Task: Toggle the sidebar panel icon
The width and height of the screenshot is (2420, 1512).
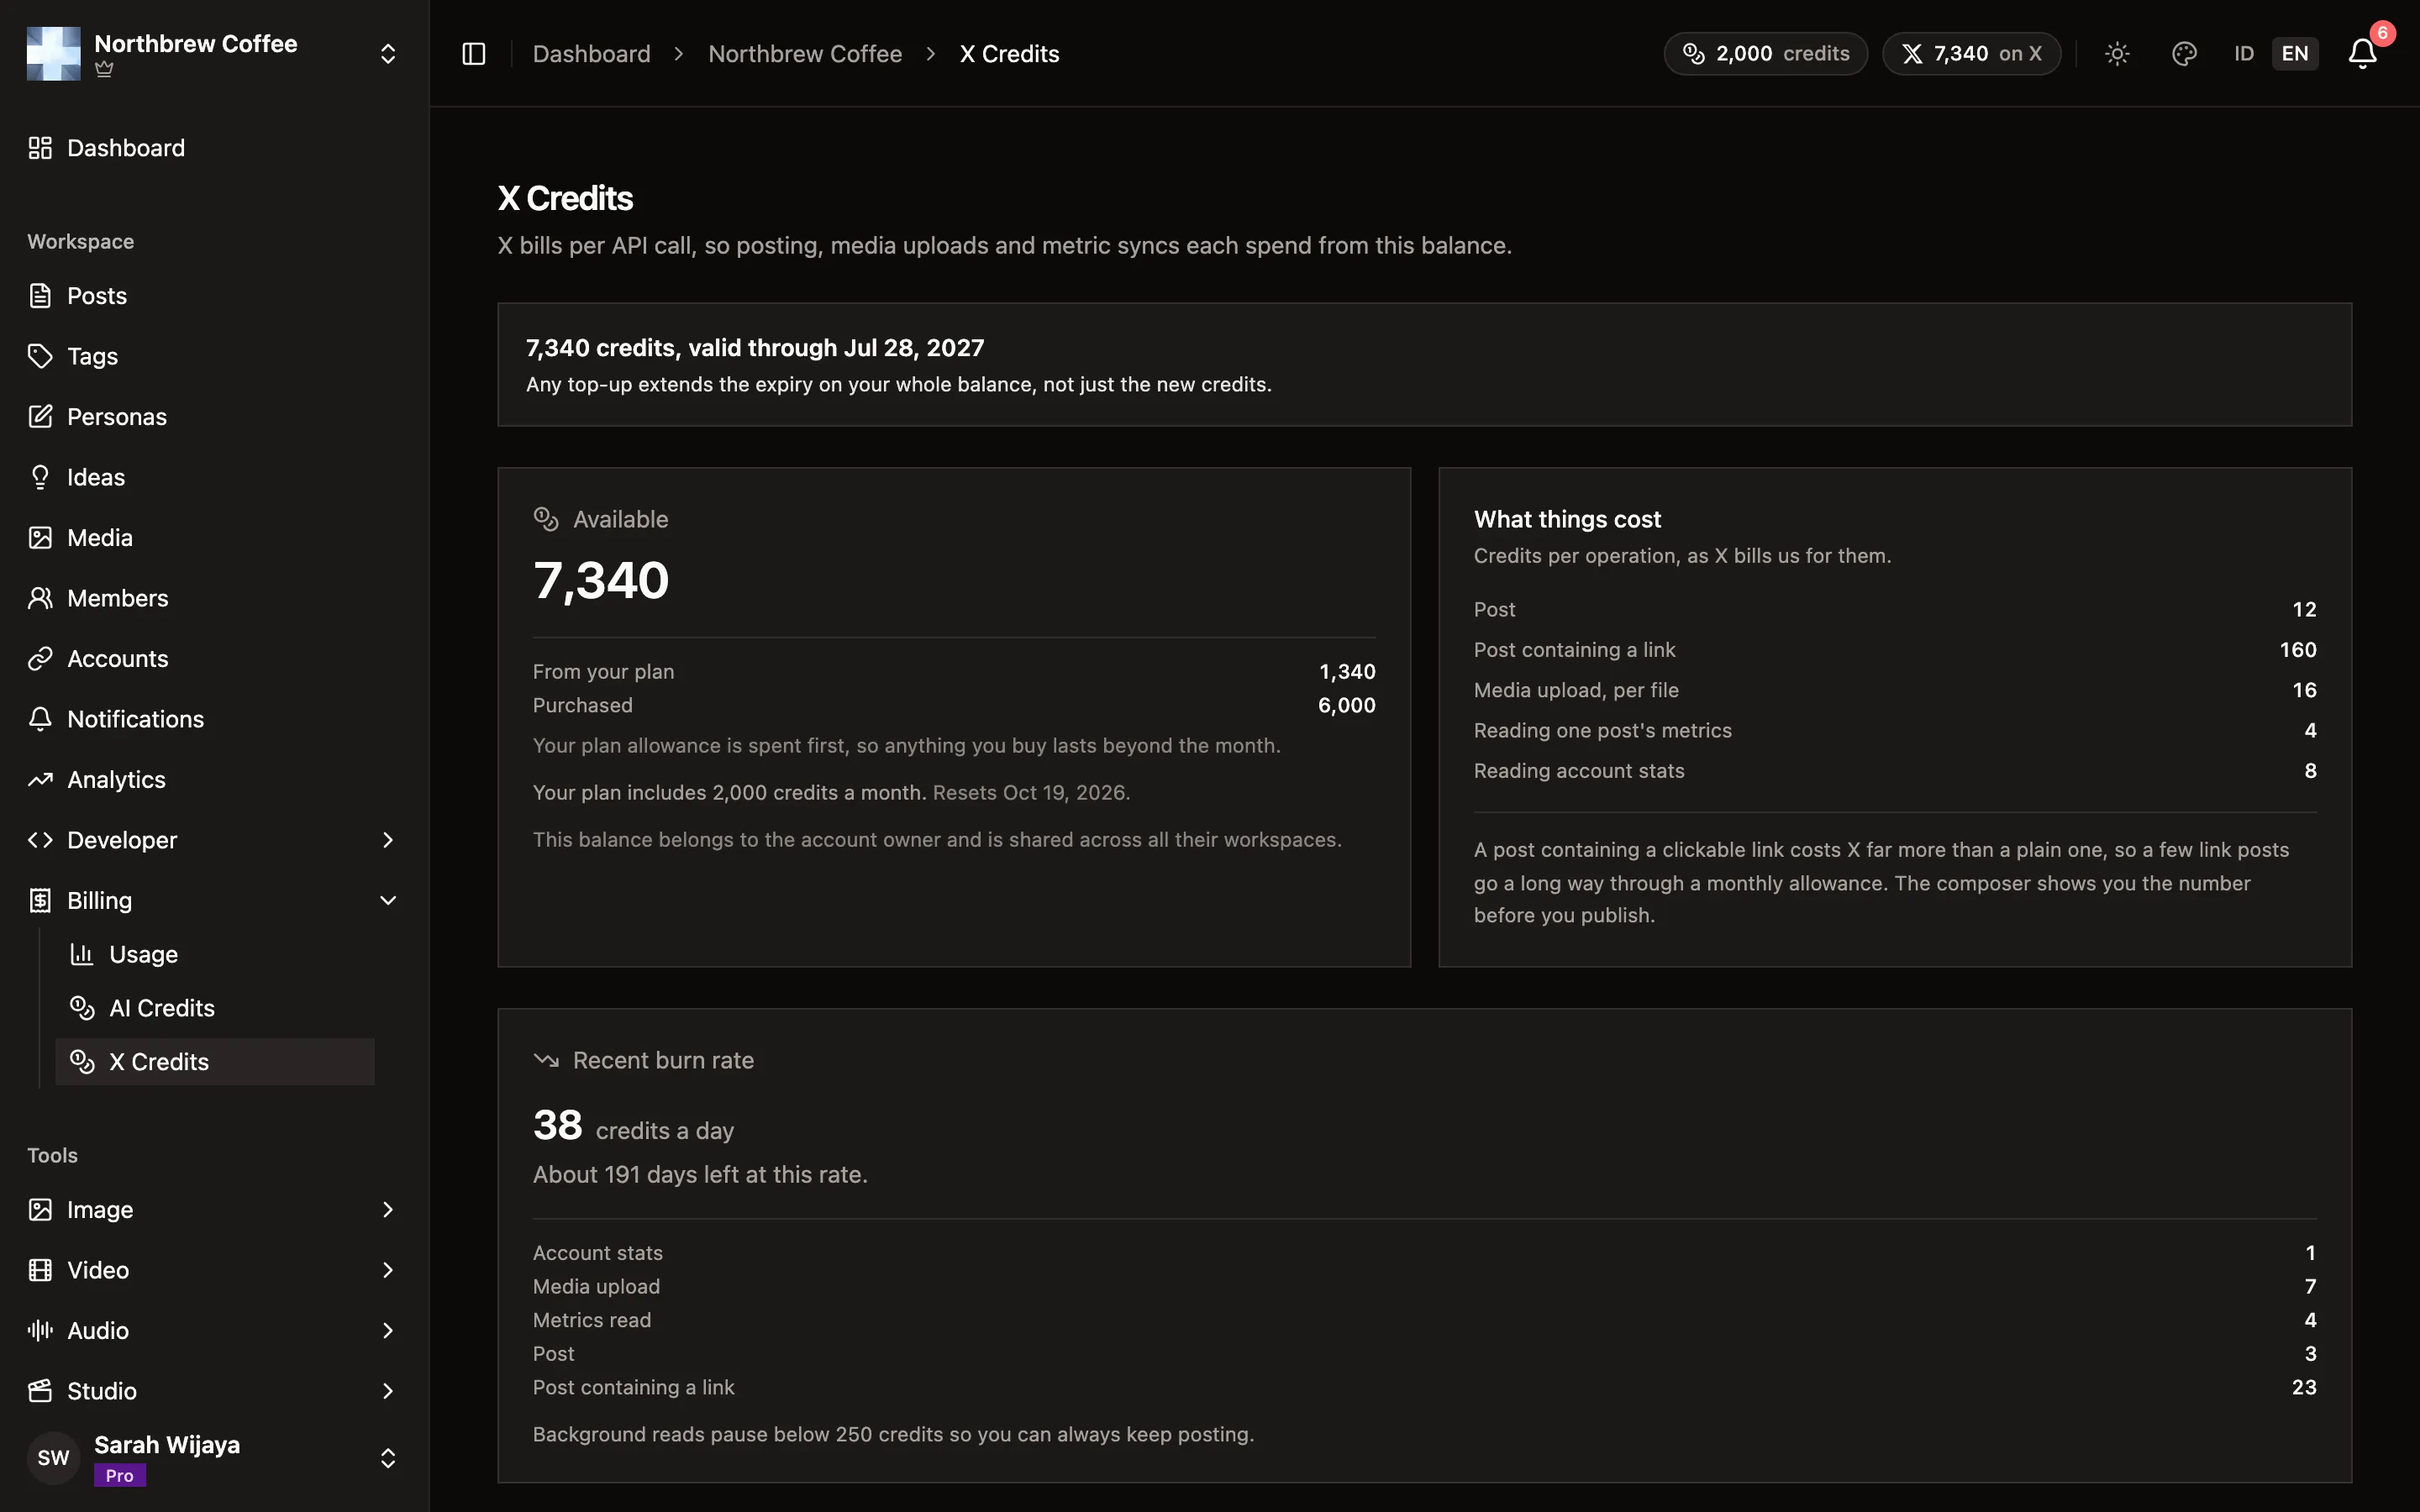Action: [474, 54]
